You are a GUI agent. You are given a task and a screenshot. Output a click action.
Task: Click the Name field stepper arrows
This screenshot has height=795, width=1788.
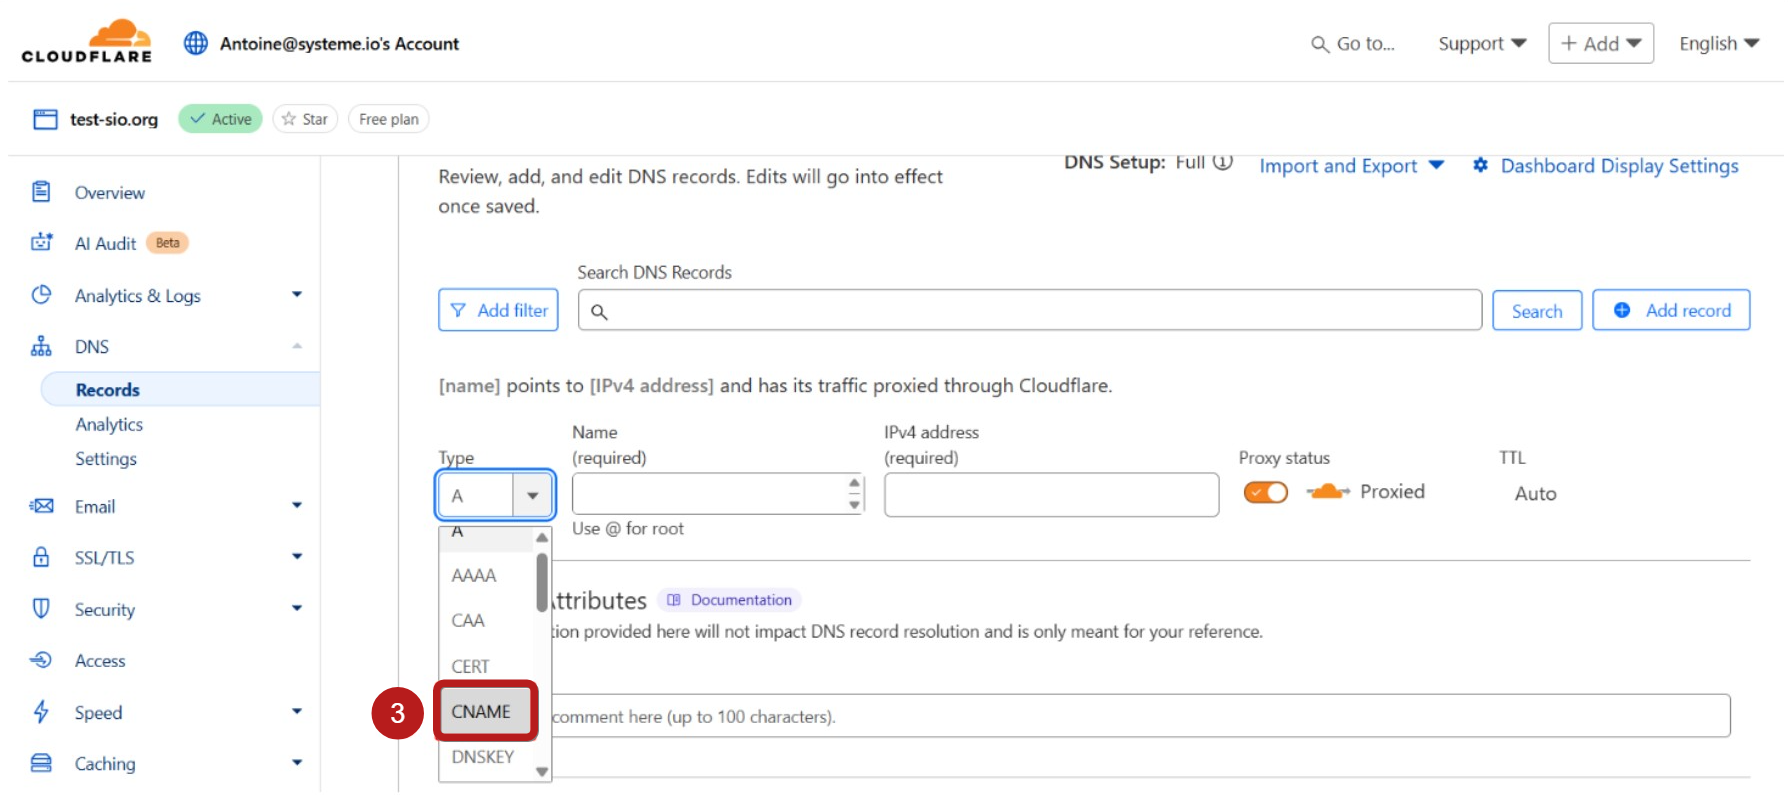[854, 494]
